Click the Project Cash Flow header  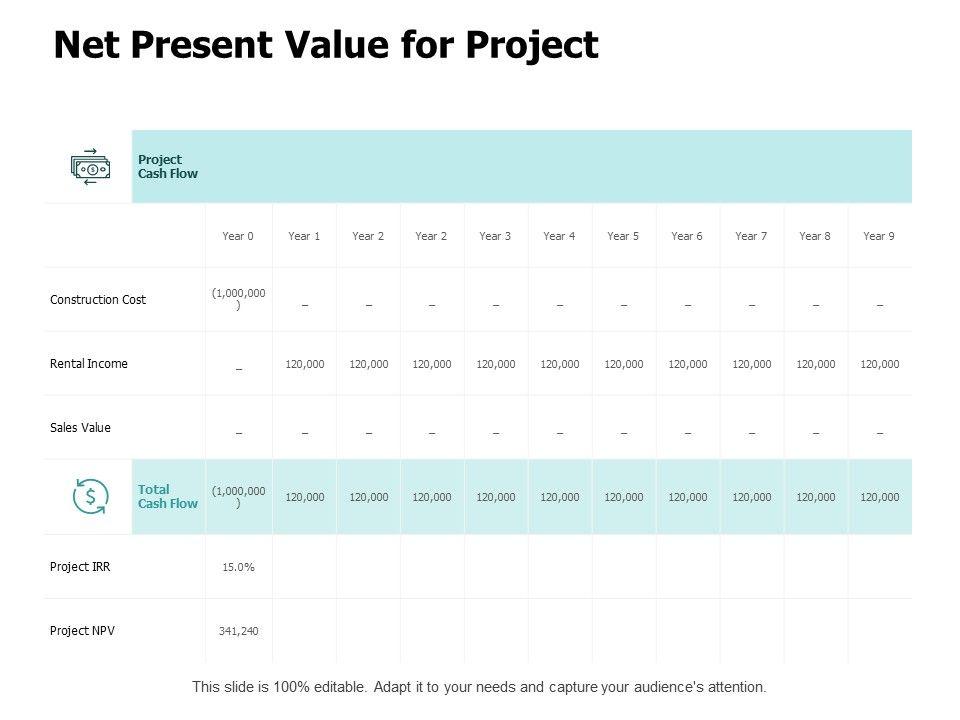point(167,167)
